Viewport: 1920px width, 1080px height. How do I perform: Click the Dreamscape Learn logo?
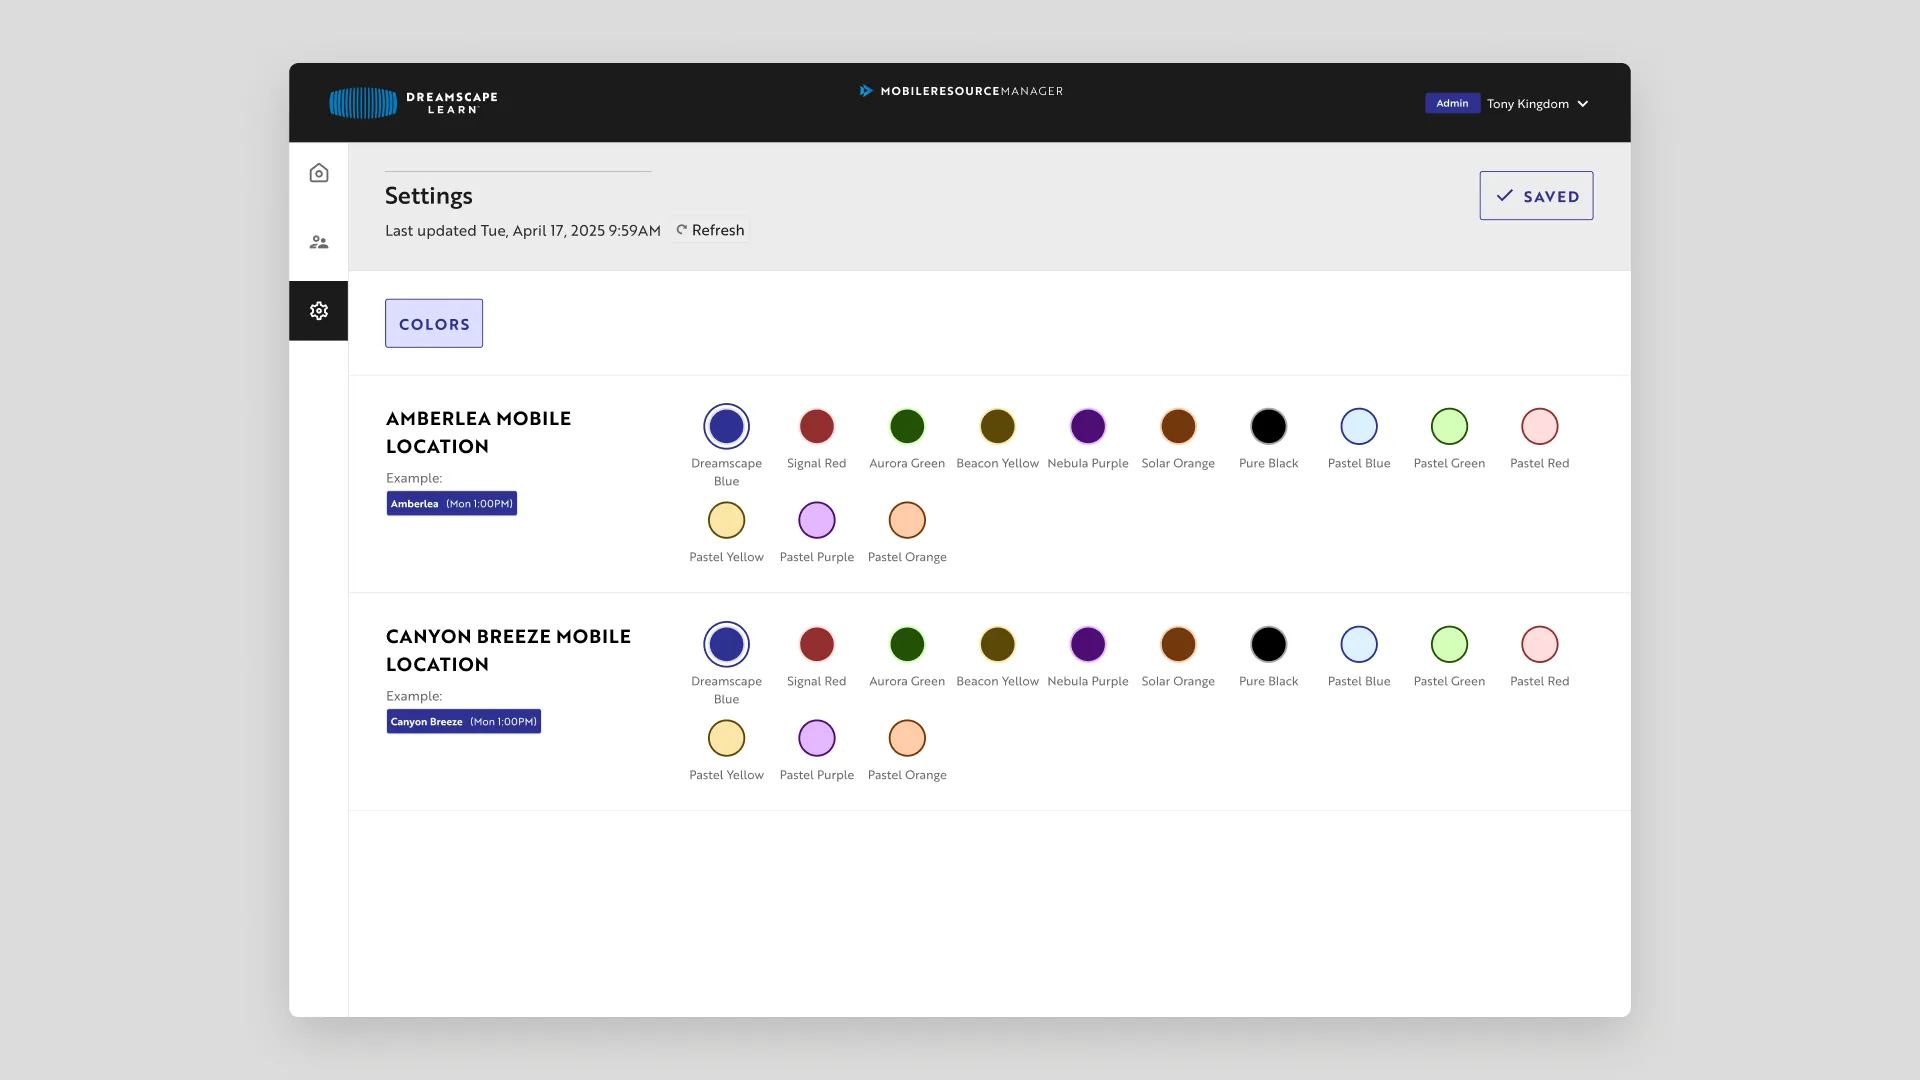pos(414,103)
